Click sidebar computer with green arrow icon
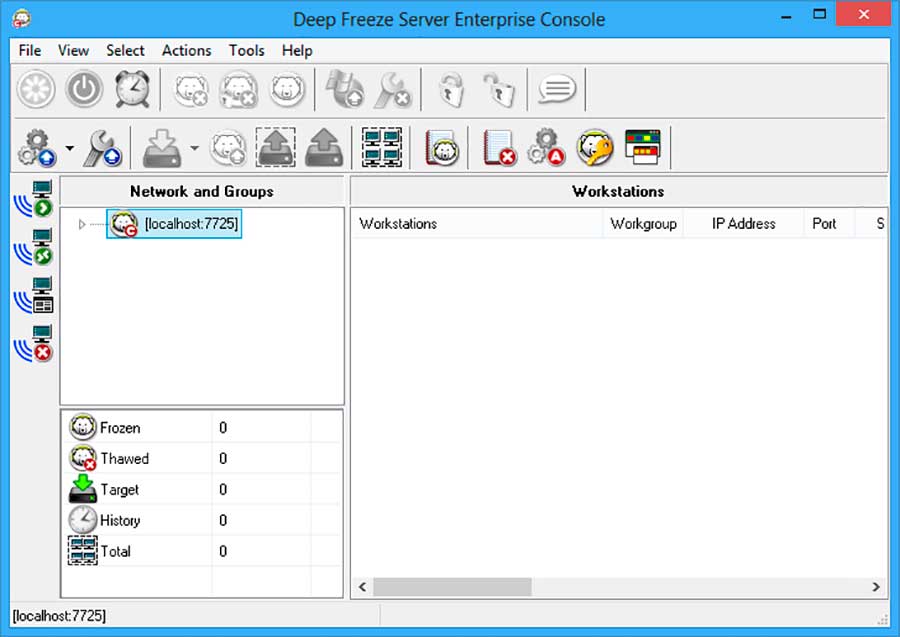Screen dimensions: 900x637 click(34, 199)
